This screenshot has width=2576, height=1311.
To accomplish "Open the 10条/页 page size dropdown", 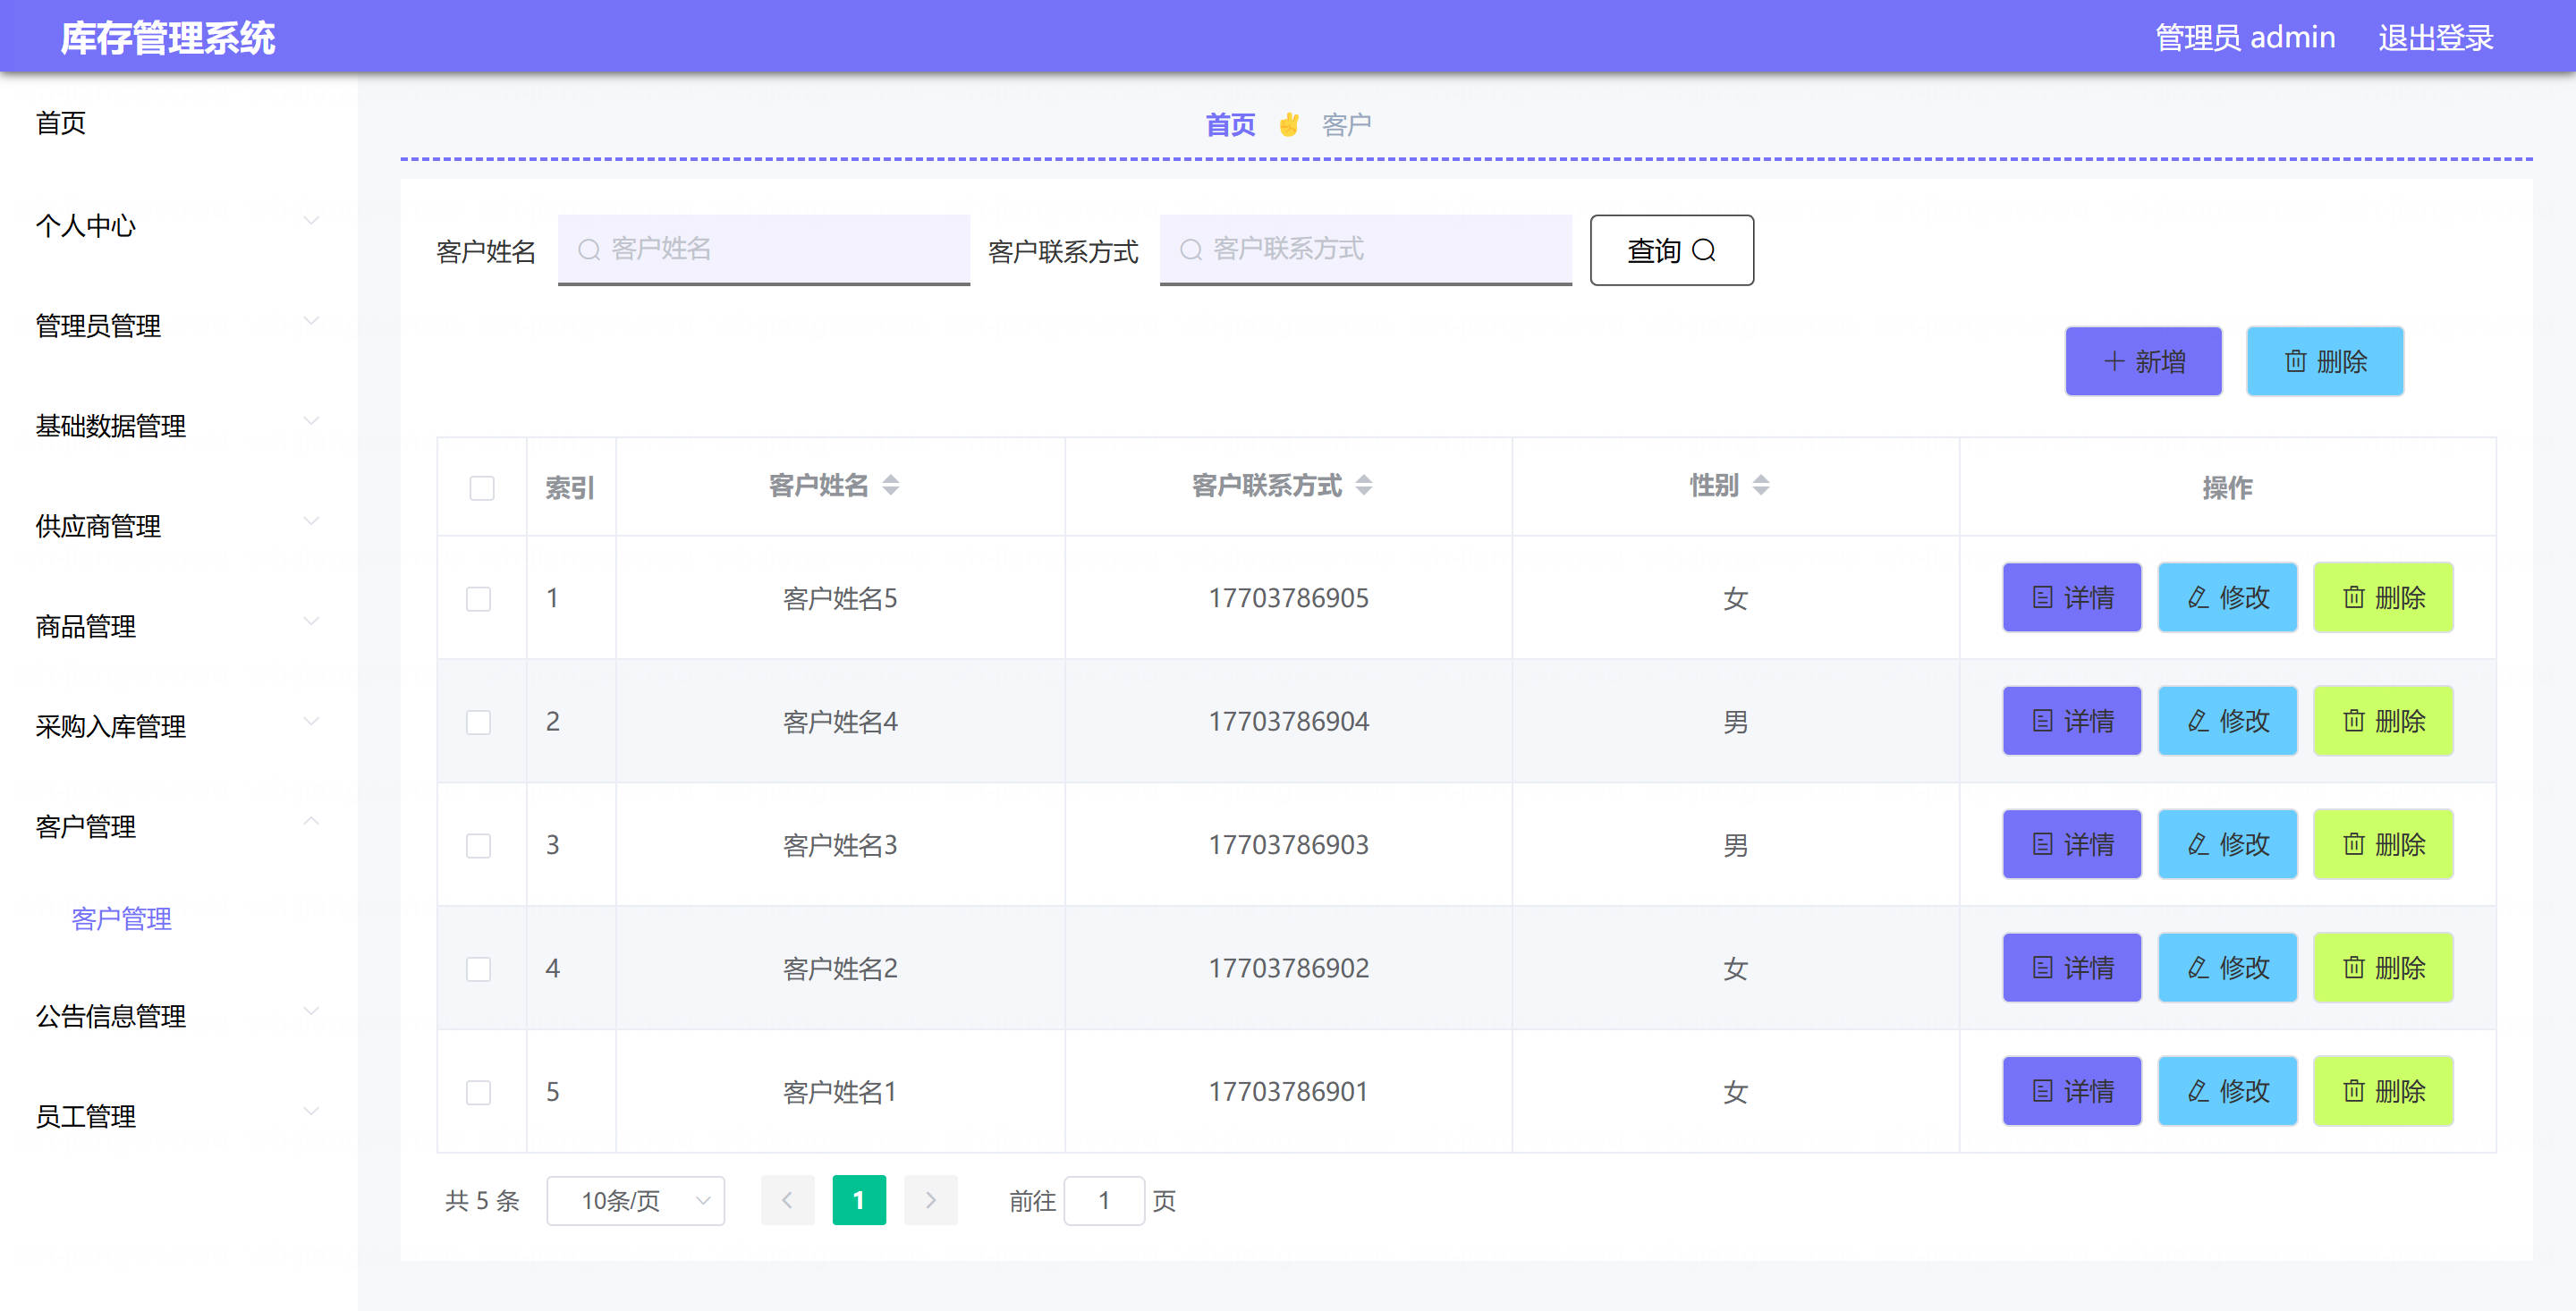I will (x=635, y=1200).
